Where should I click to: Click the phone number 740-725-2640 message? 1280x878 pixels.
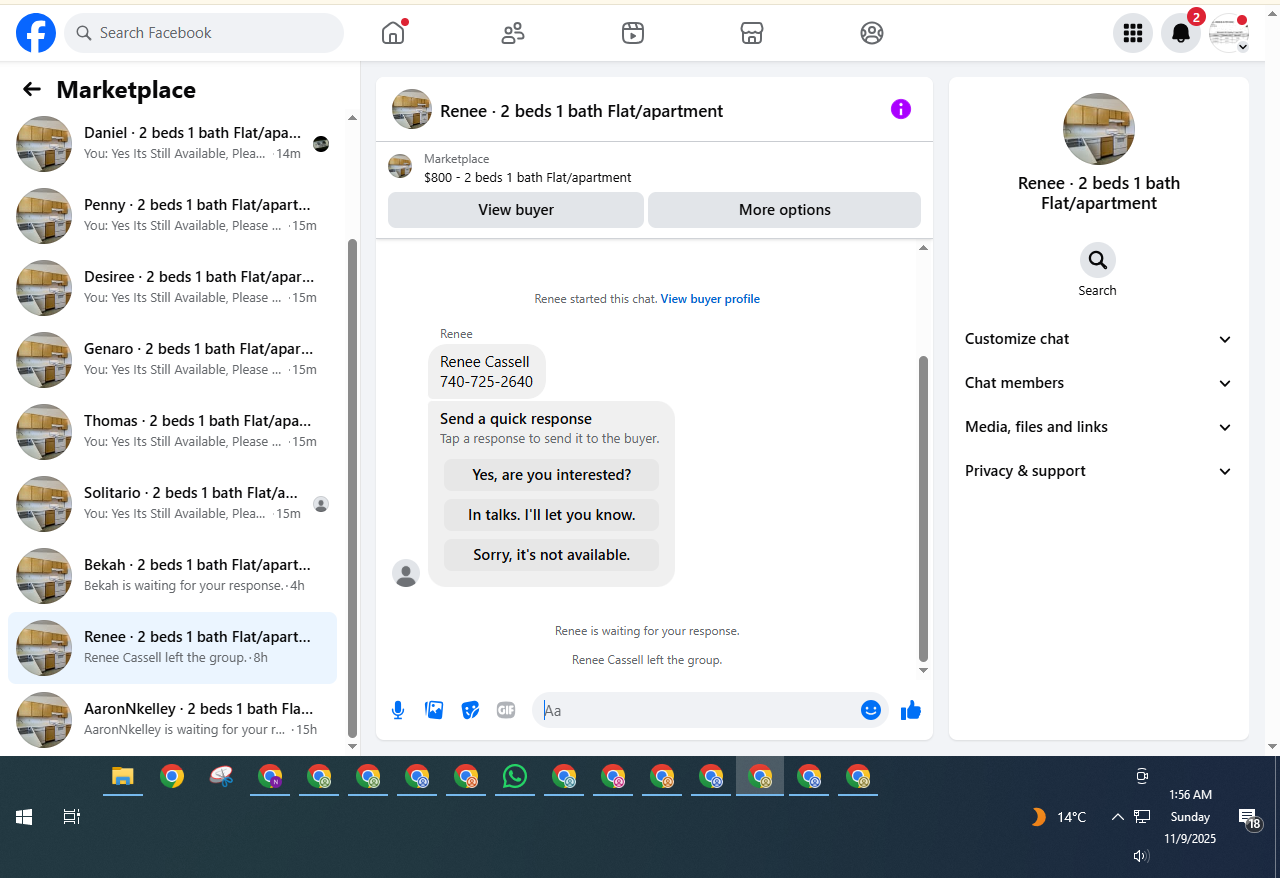[487, 382]
